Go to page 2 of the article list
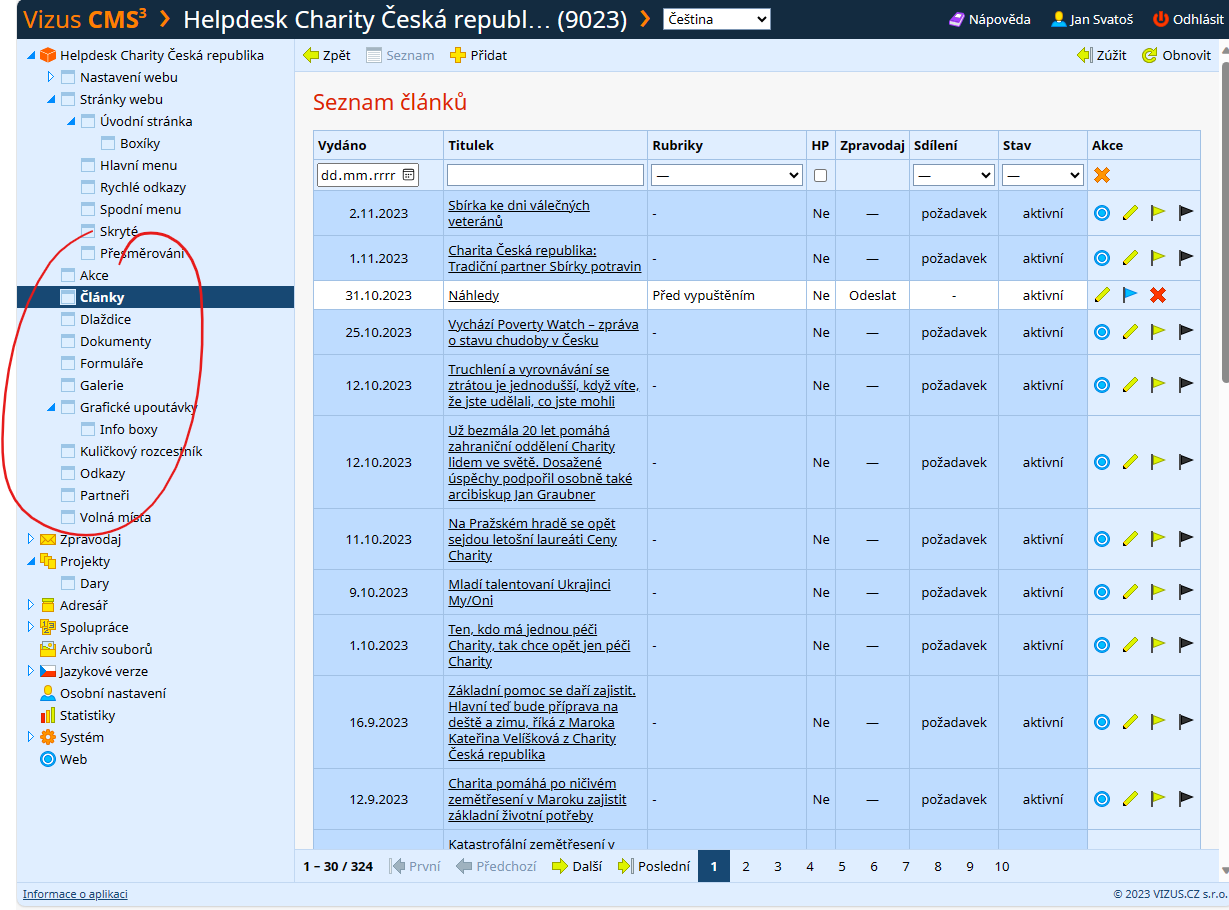Viewport: 1229px width, 910px height. point(745,866)
